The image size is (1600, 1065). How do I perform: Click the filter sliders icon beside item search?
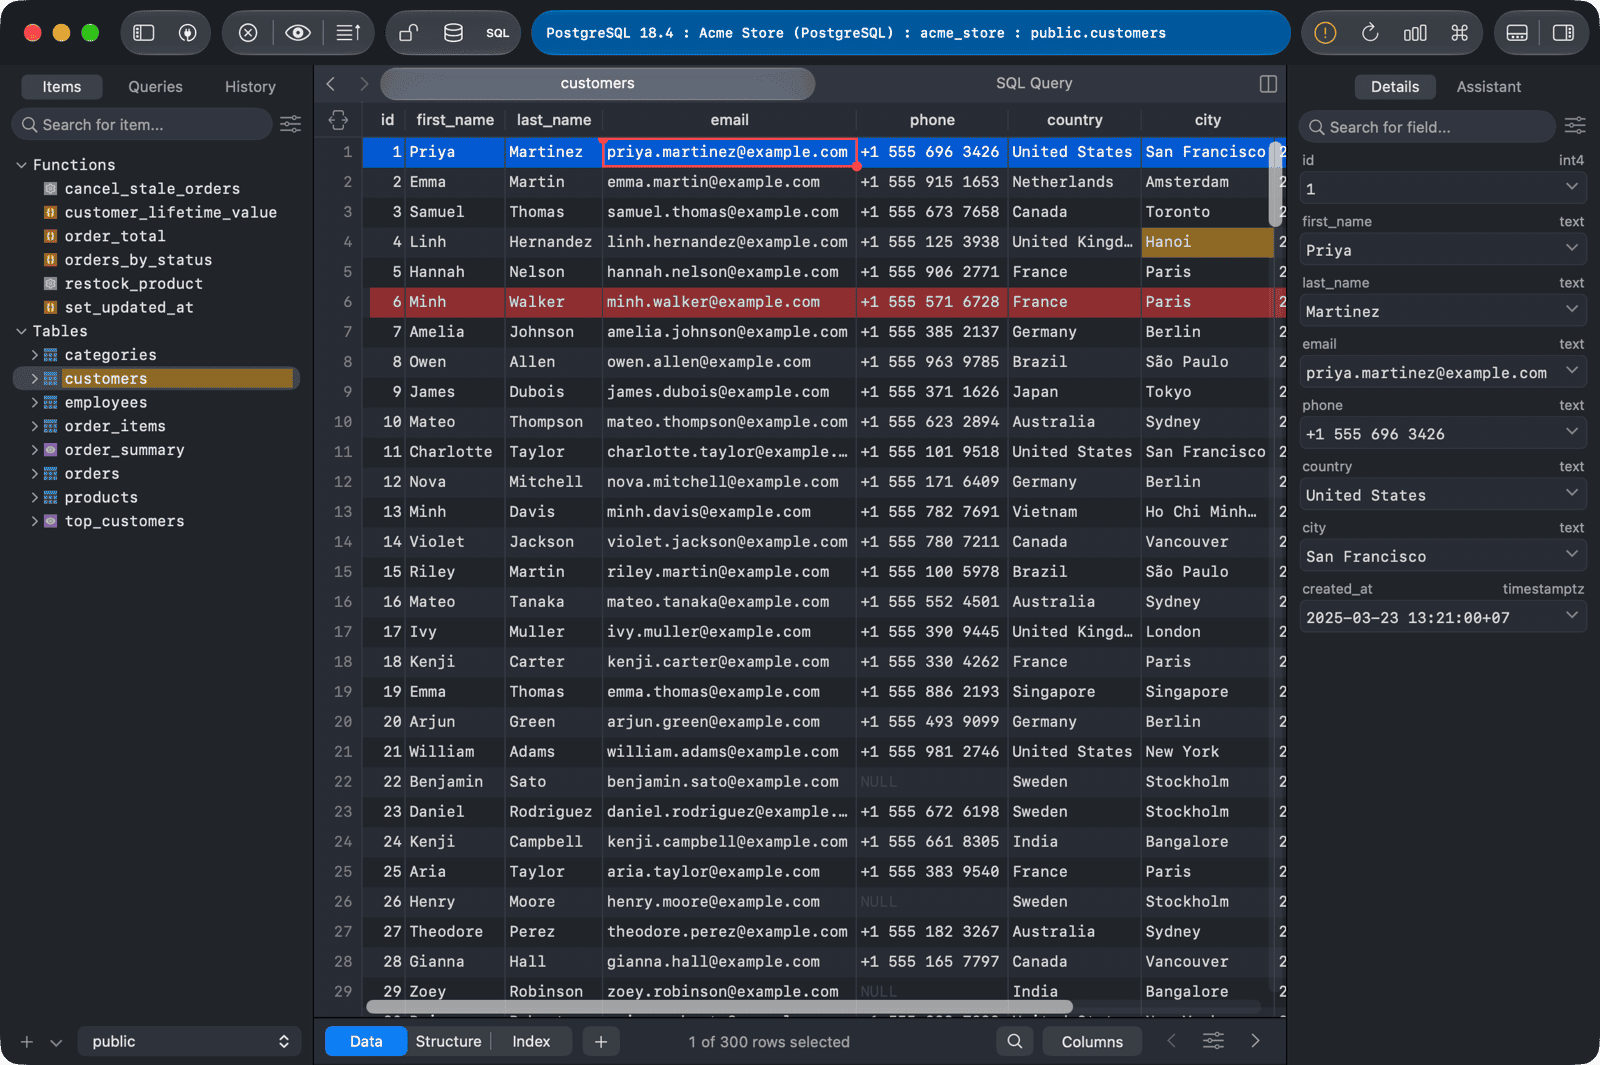(x=290, y=124)
